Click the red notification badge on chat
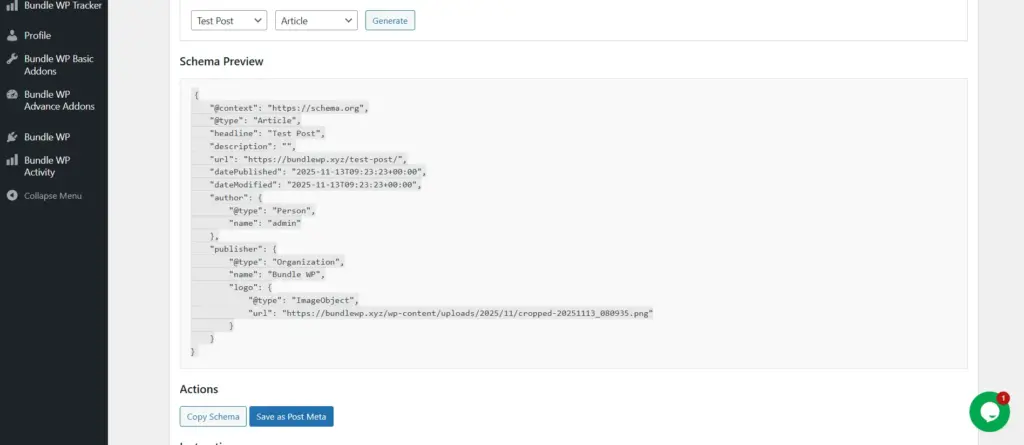1024x445 pixels. point(1003,398)
